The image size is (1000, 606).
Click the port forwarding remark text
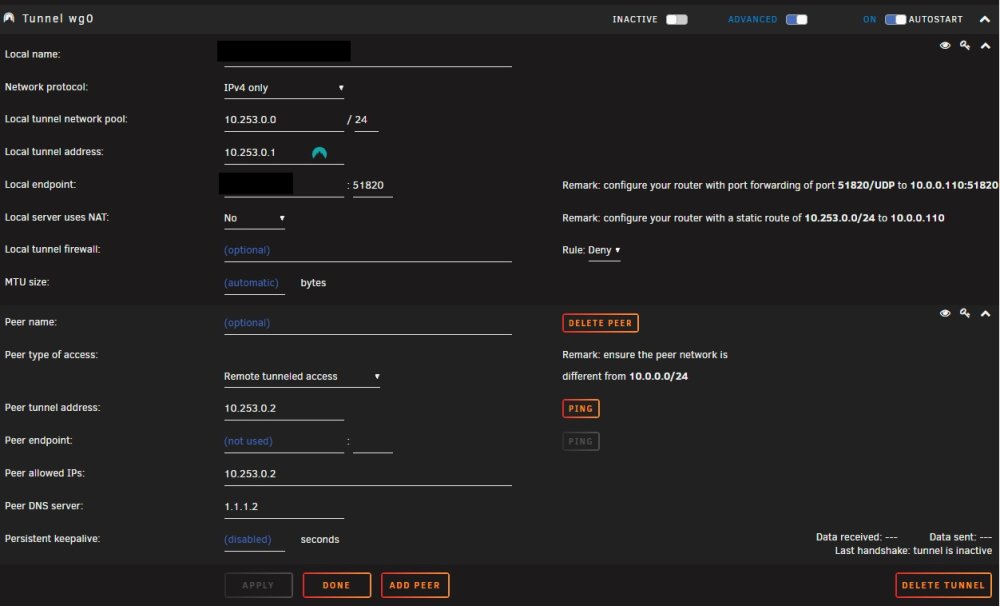[780, 185]
